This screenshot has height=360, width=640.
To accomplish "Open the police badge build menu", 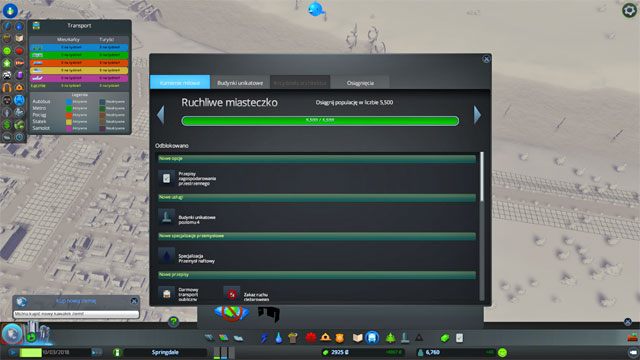I will 340,338.
